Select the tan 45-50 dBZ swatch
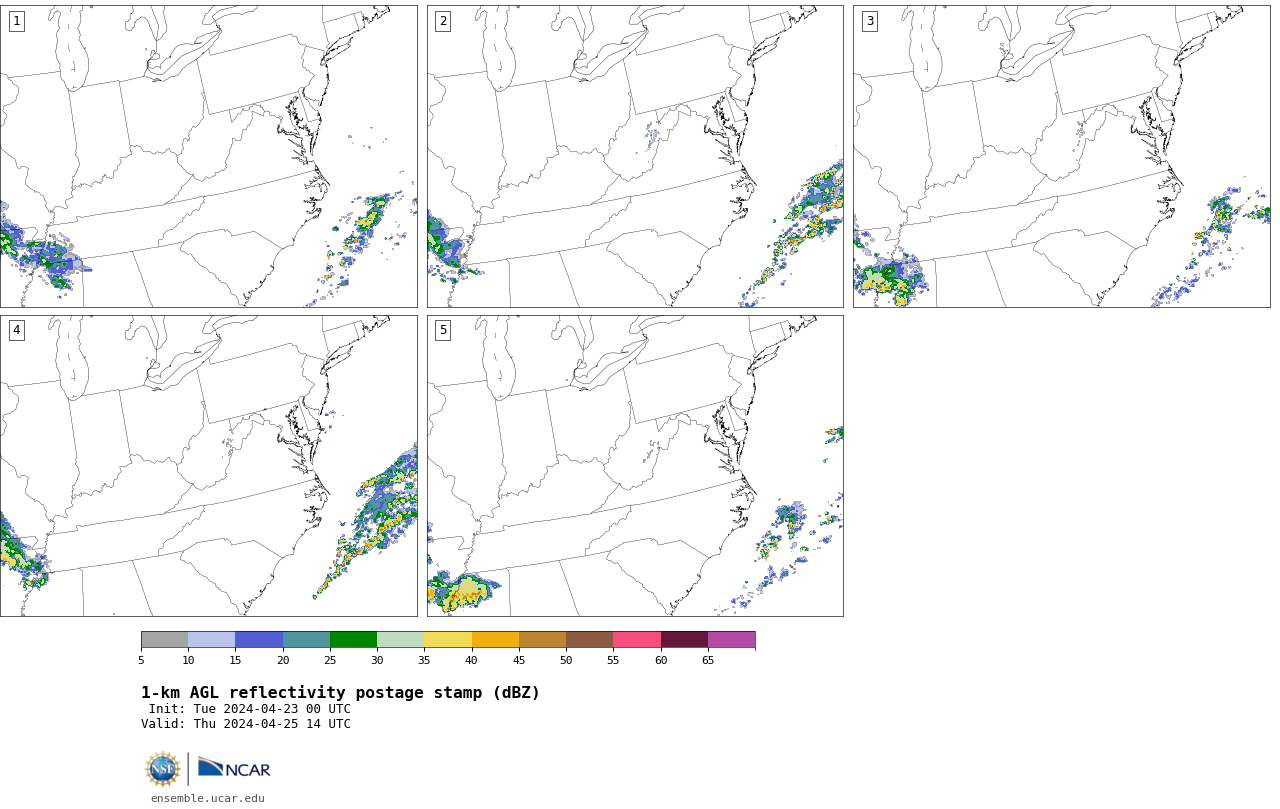This screenshot has height=809, width=1280. [542, 640]
